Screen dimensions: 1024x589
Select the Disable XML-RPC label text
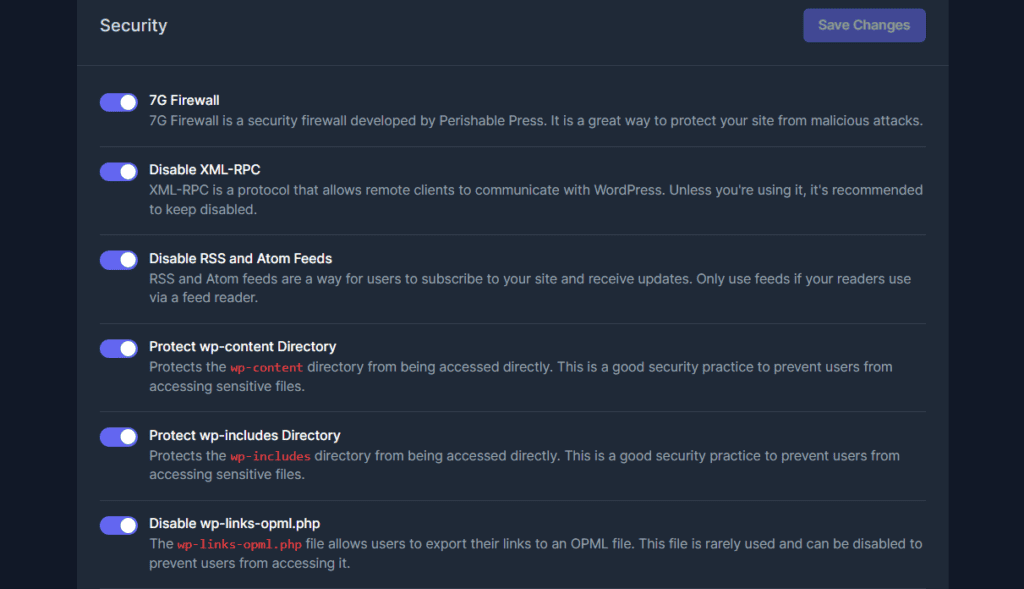click(204, 170)
